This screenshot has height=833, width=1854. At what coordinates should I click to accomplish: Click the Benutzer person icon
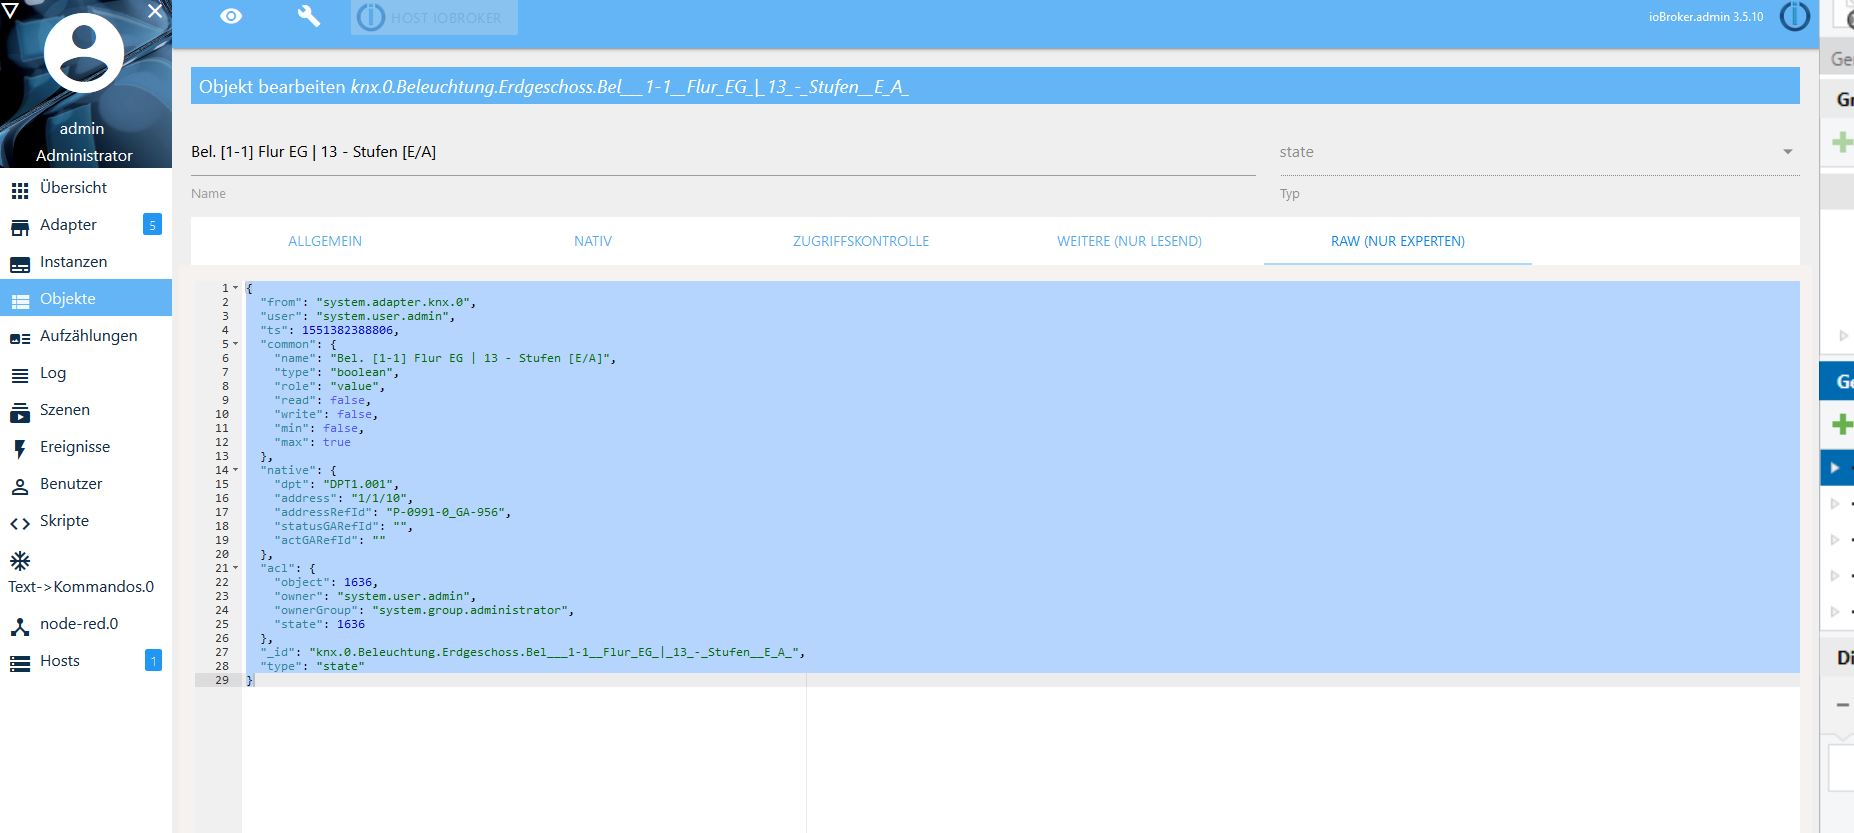(x=20, y=487)
